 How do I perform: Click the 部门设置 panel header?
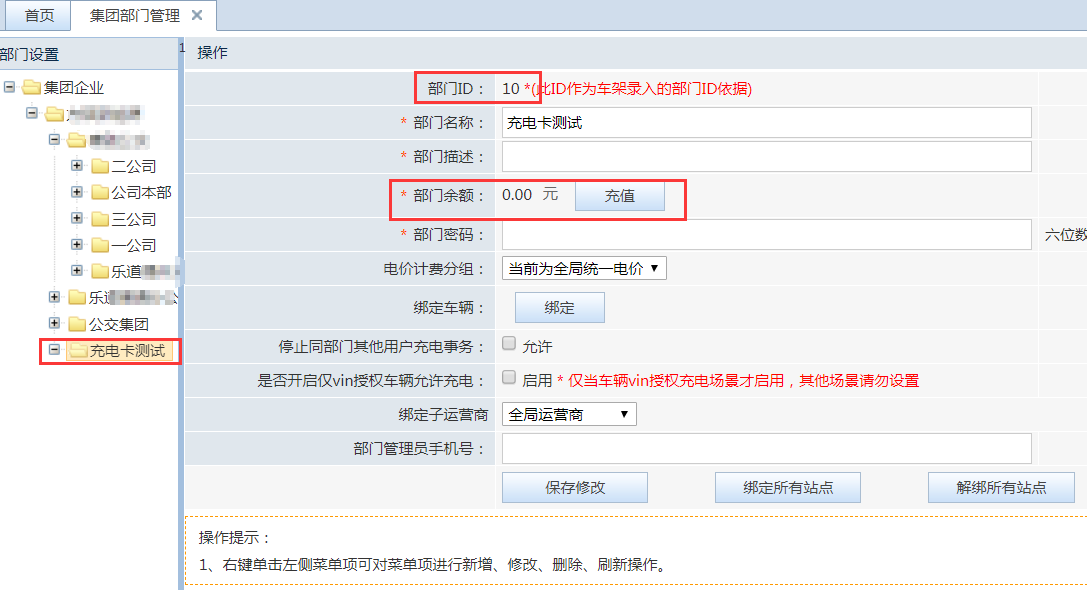click(89, 54)
